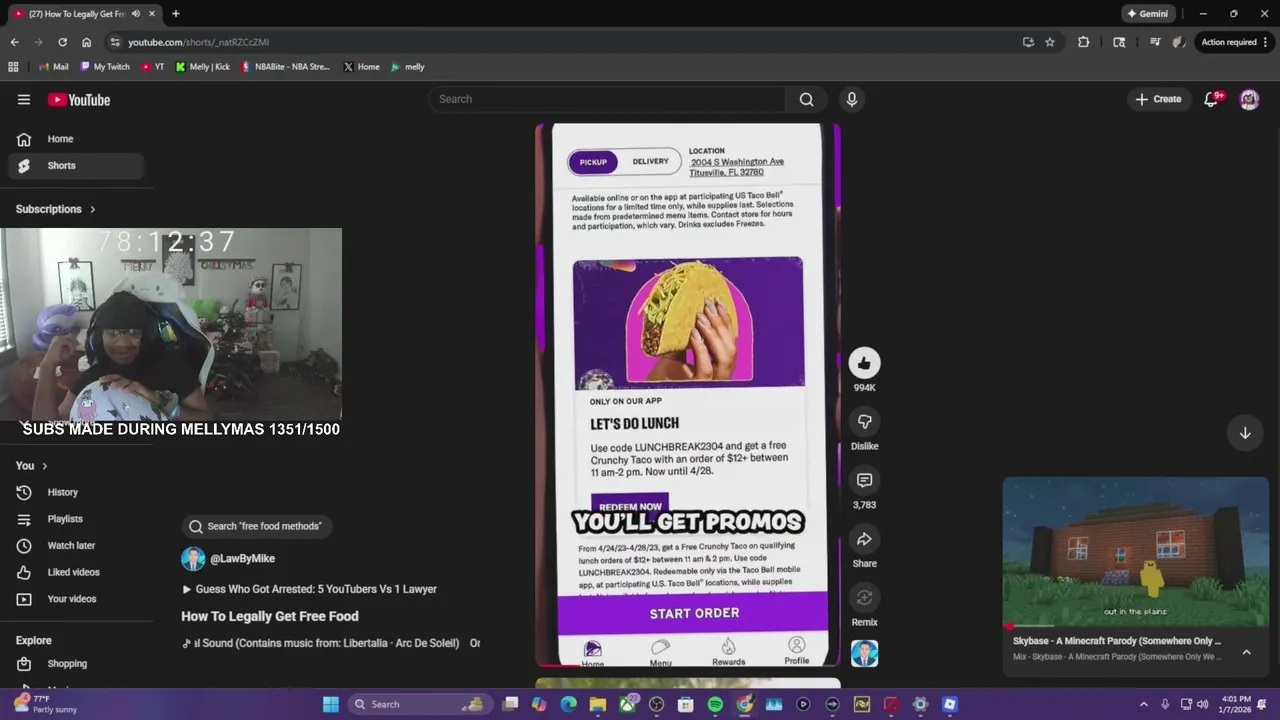This screenshot has width=1280, height=720.
Task: Open Google Lens search icon in toolbar
Action: pos(1119,42)
